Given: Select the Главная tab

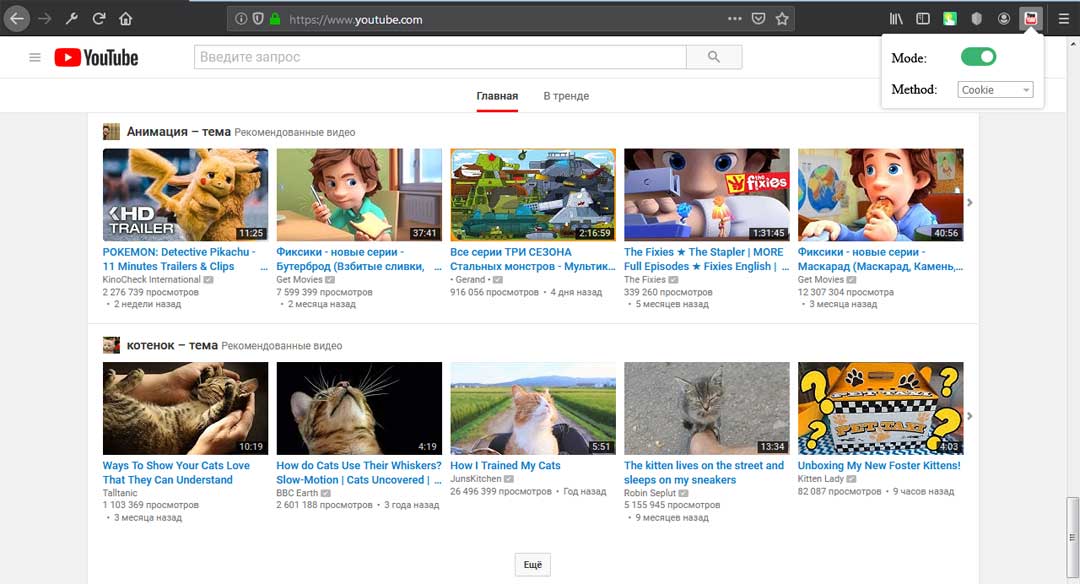Looking at the screenshot, I should [x=497, y=96].
